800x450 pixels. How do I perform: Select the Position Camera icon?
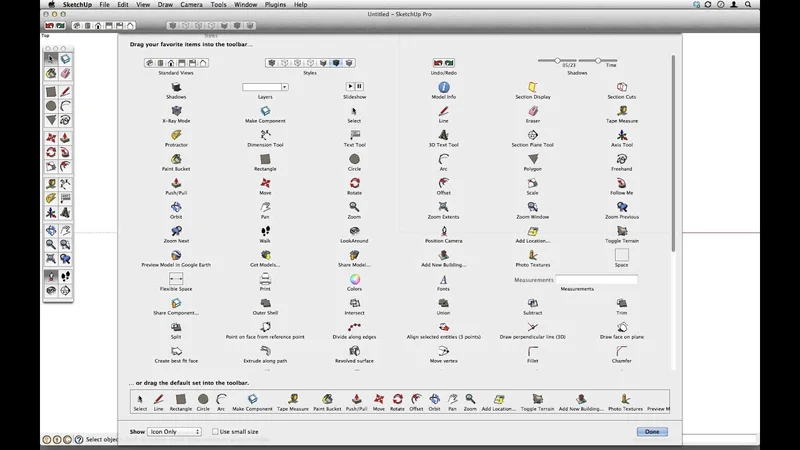pyautogui.click(x=443, y=231)
